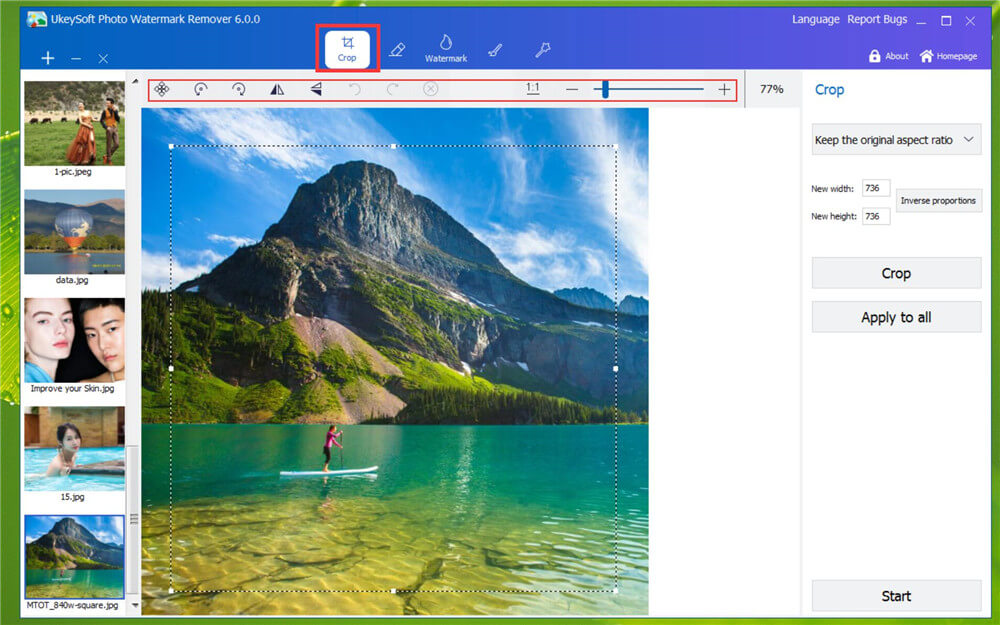Flip the image vertically
1000x625 pixels.
315,89
